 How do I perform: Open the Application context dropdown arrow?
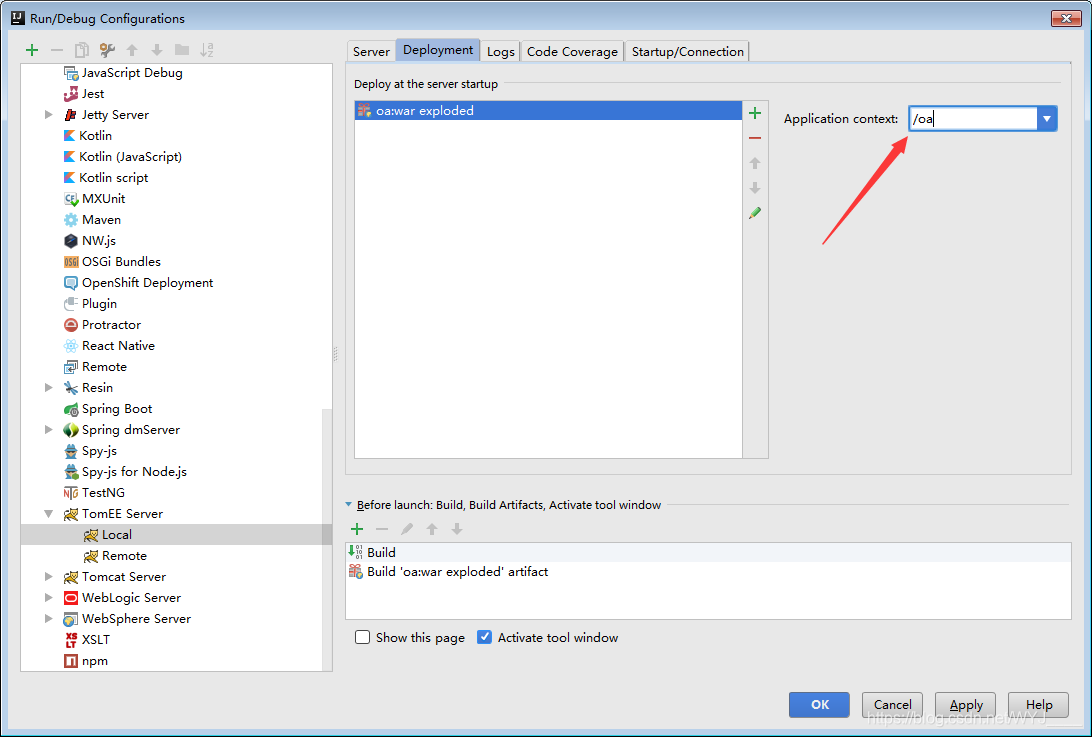coord(1047,119)
